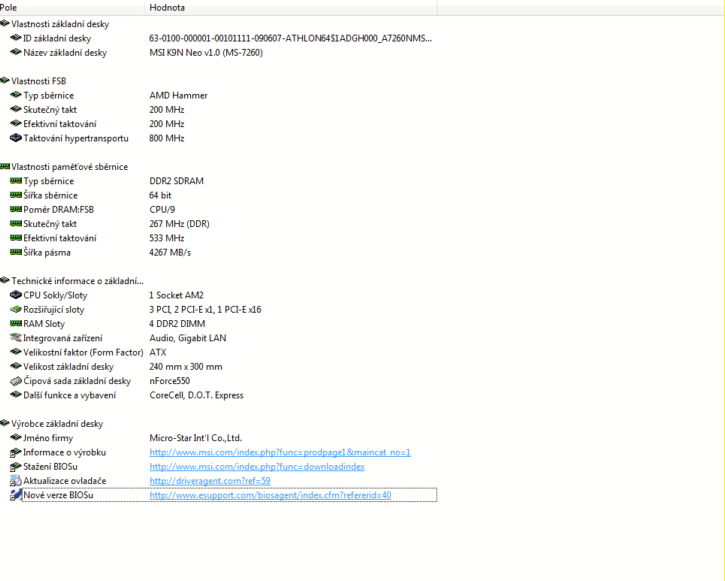Click icon next to Stažení BIOSu
725x581 pixels.
point(16,466)
